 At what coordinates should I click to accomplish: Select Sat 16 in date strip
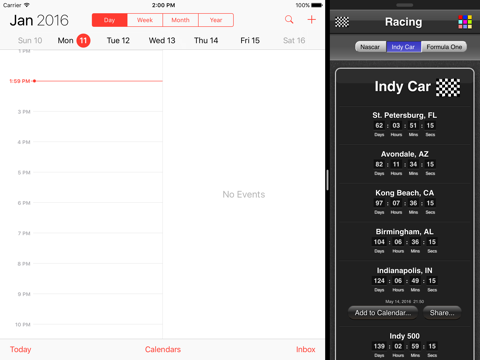[x=294, y=41]
